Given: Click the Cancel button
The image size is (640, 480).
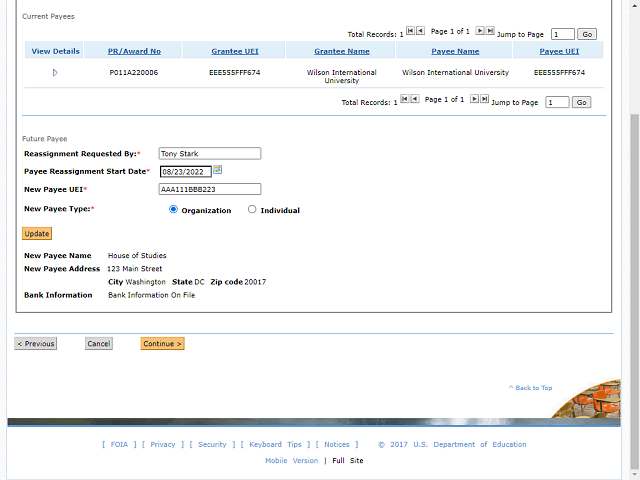Looking at the screenshot, I should click(x=99, y=344).
